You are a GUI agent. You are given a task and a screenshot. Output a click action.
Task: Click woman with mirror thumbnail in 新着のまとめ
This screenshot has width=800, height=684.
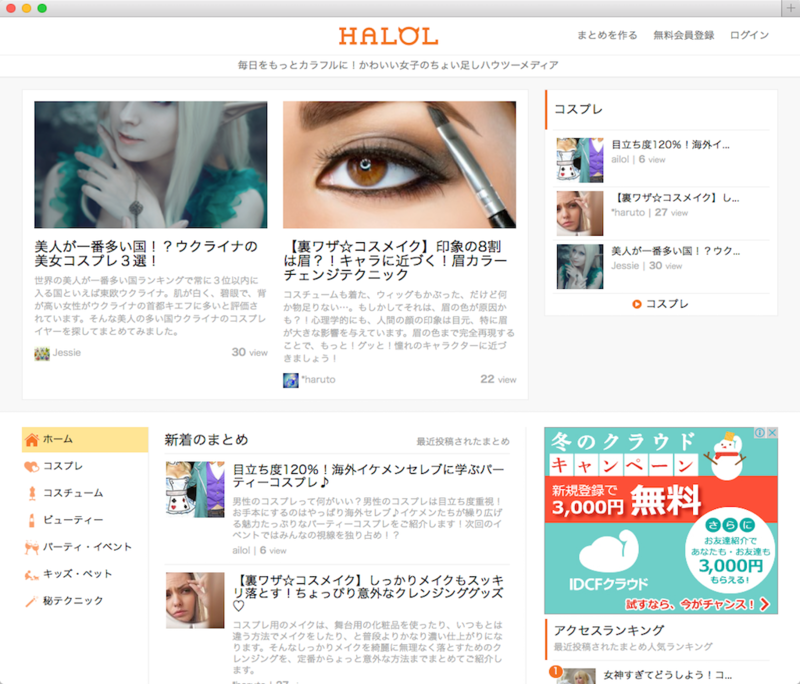point(195,600)
